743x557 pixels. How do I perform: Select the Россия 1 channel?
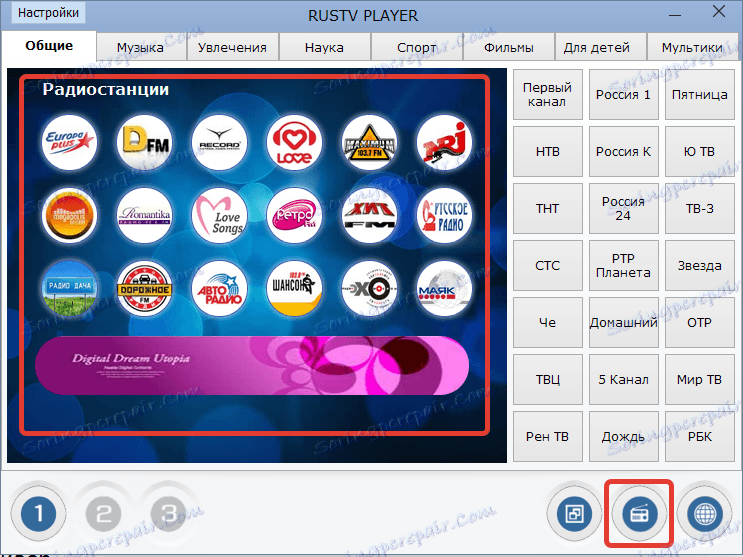[x=623, y=94]
